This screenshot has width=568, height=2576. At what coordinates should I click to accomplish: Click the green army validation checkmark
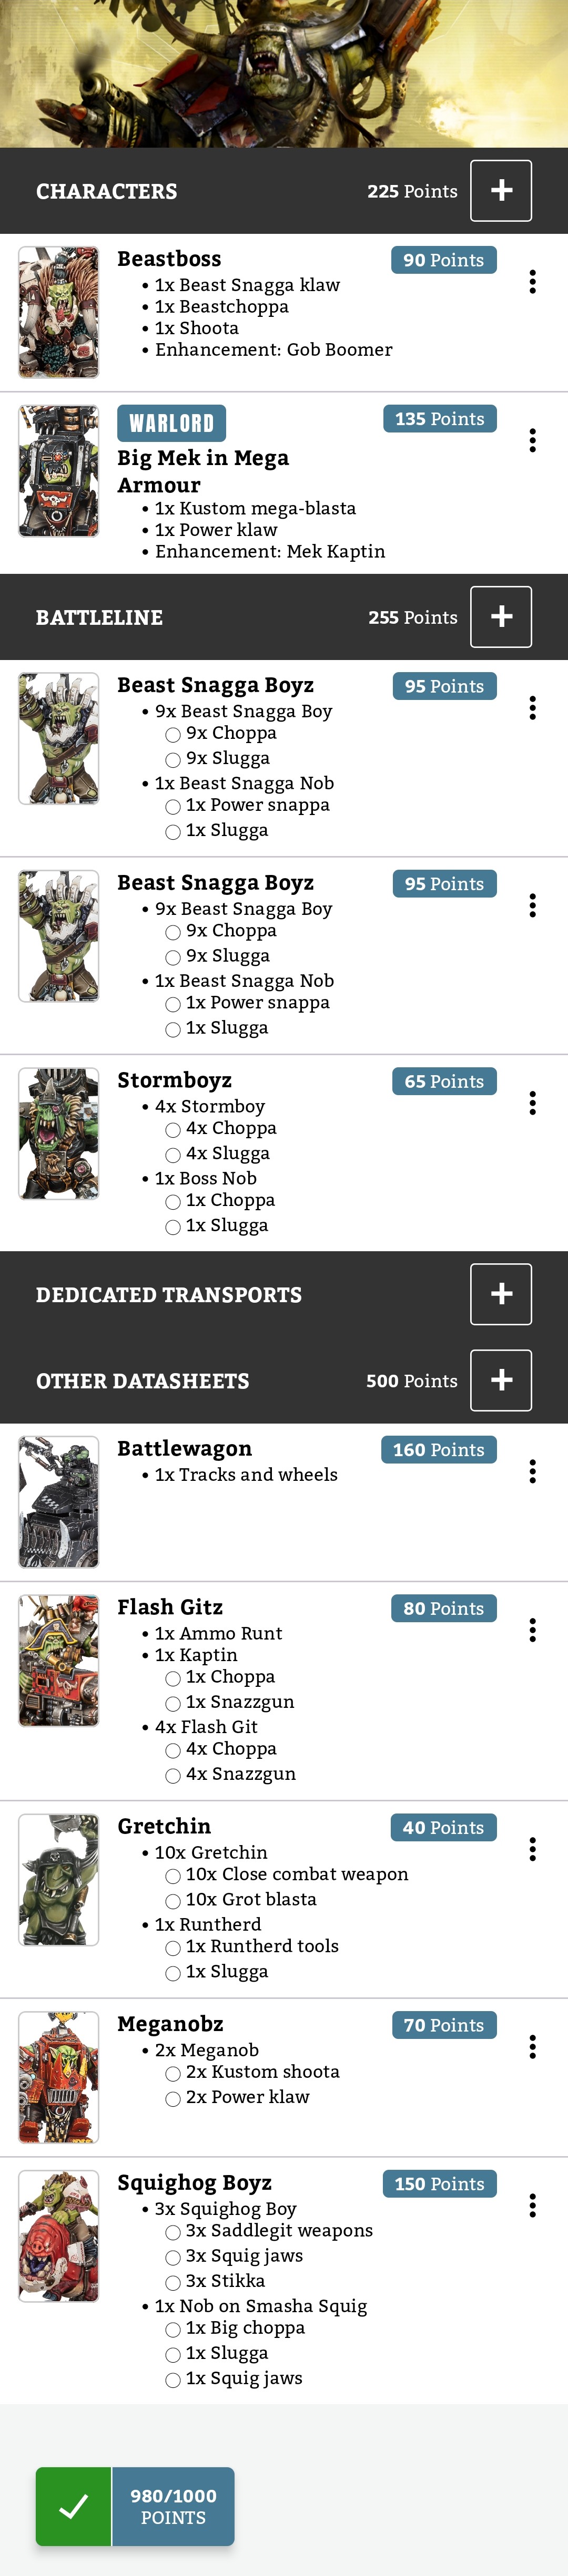[x=74, y=2506]
